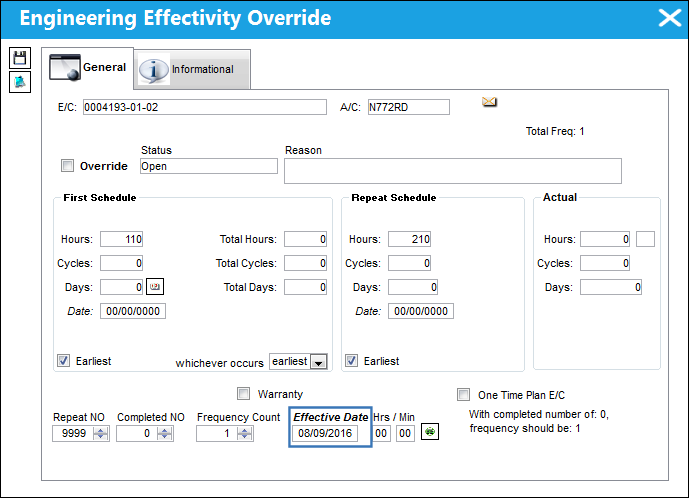Click the Effective Date field 08/09/2016

[325, 433]
